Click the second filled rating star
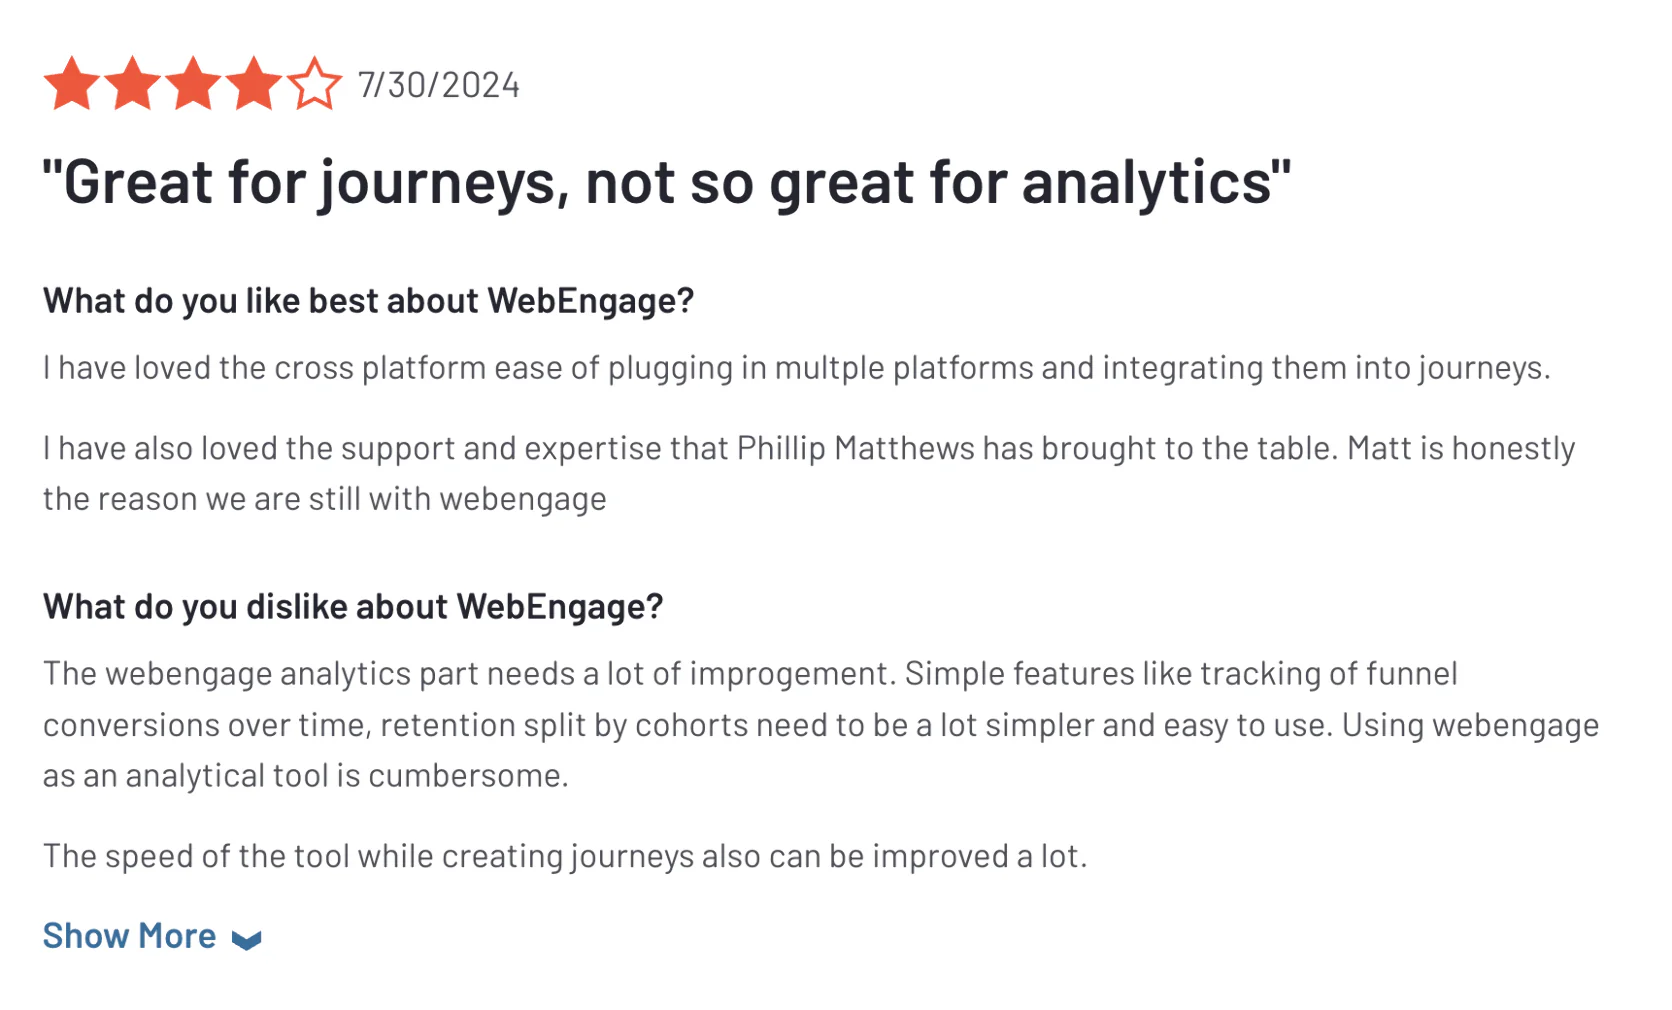The image size is (1672, 1010). click(x=132, y=84)
